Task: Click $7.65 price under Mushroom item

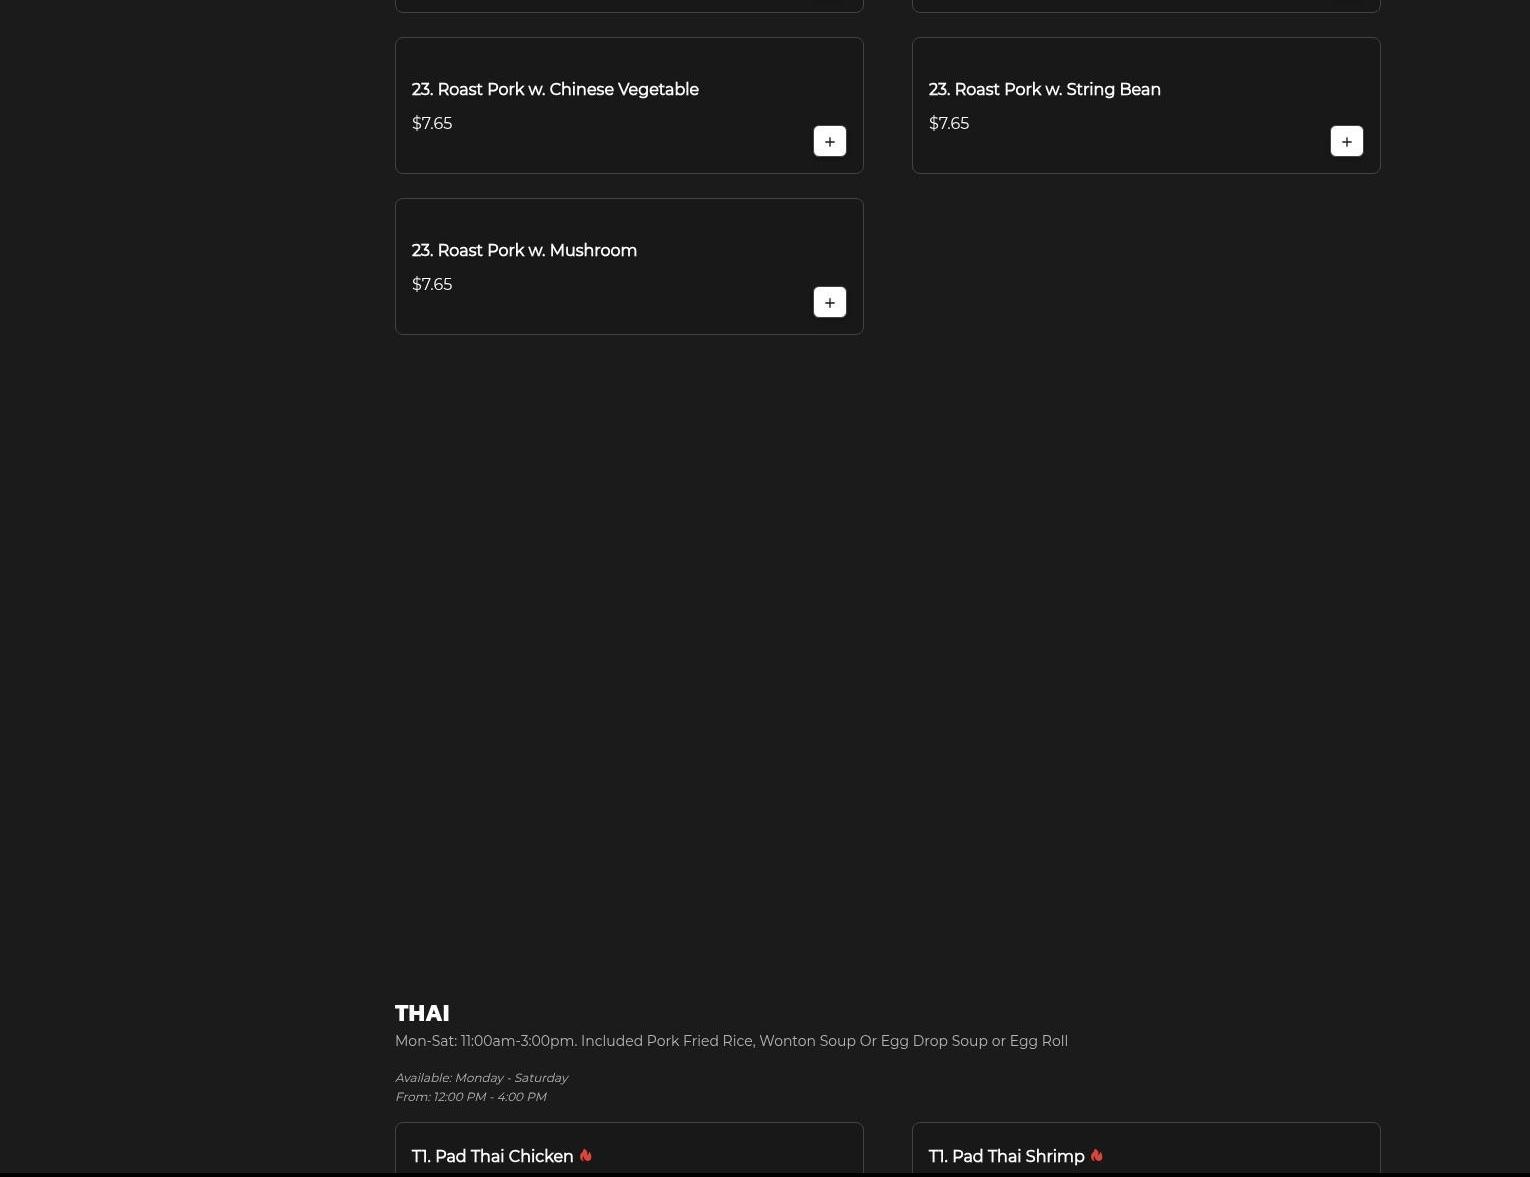Action: [432, 285]
